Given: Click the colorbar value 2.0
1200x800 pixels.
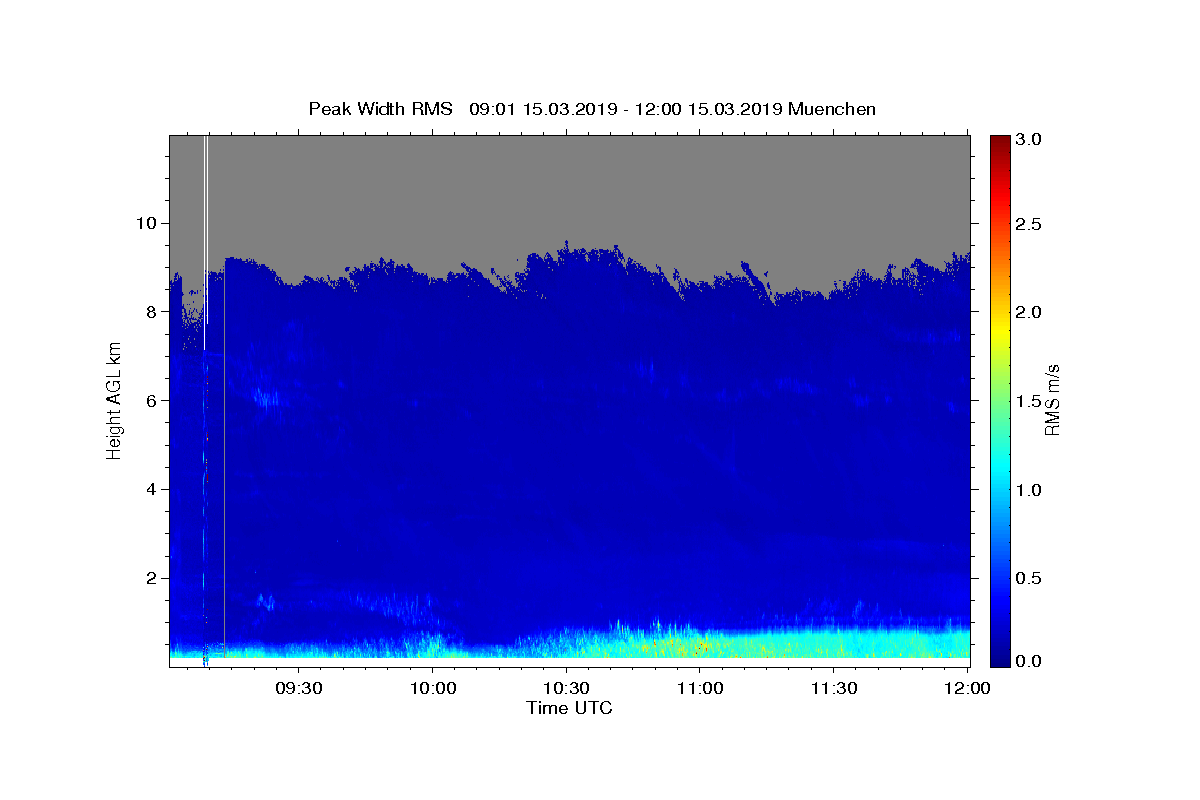Looking at the screenshot, I should [x=1030, y=312].
